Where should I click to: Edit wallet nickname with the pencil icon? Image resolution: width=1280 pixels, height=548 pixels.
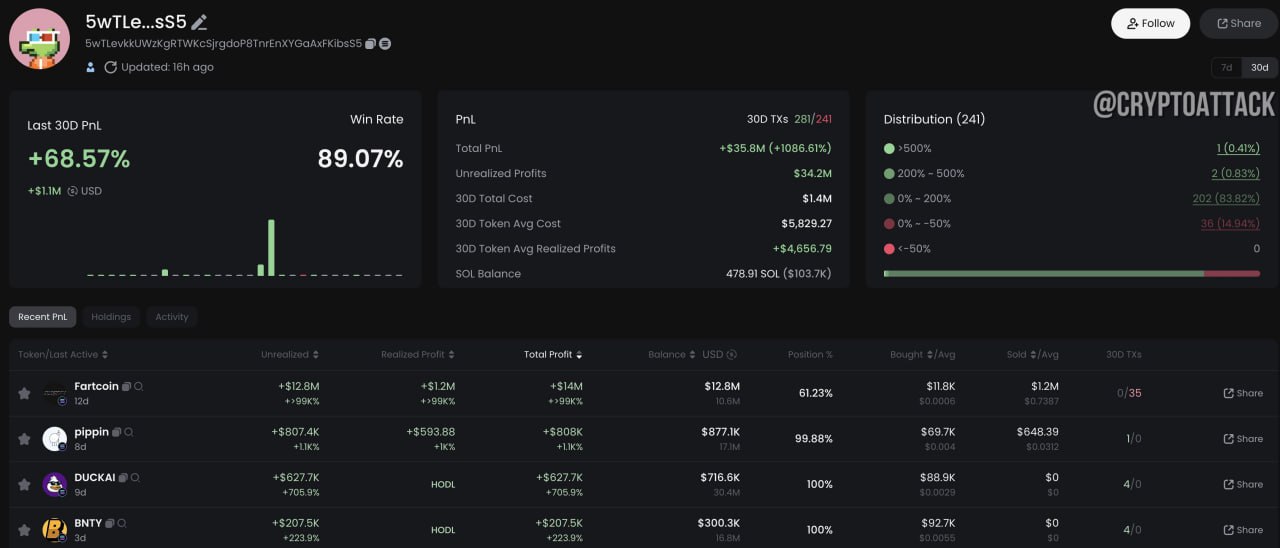(199, 22)
